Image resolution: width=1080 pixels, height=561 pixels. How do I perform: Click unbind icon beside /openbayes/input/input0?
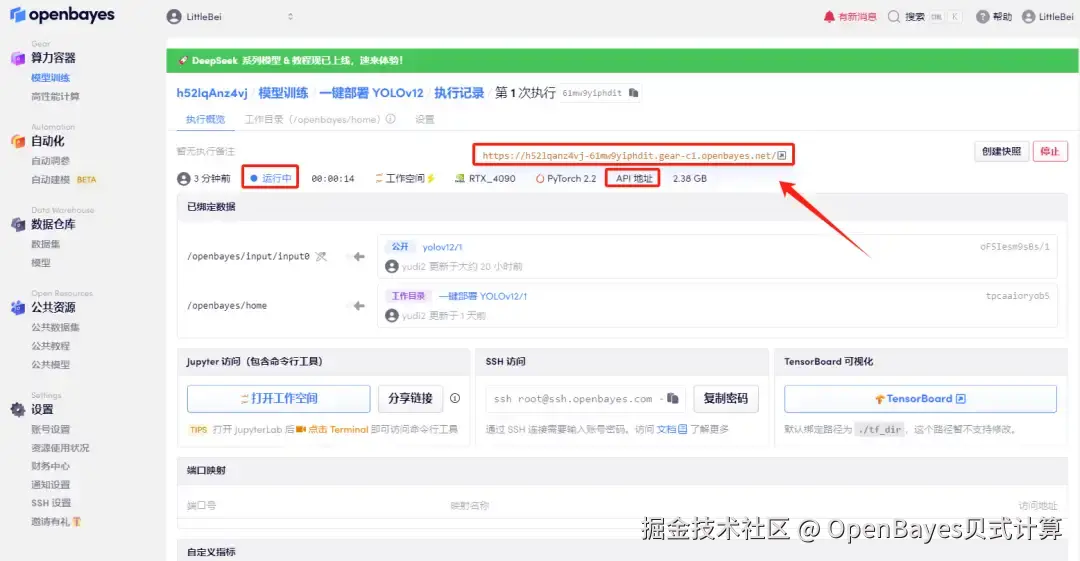(321, 256)
